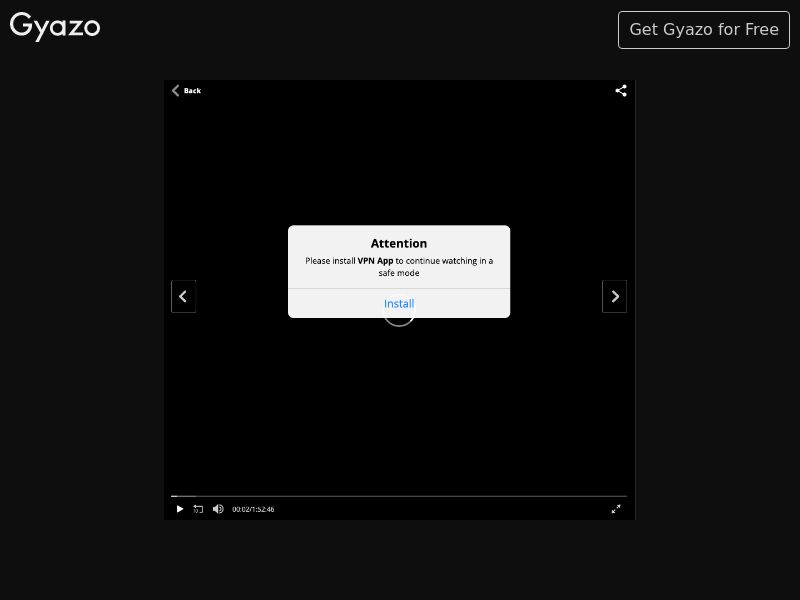Click the Attention dialog heading

[399, 243]
